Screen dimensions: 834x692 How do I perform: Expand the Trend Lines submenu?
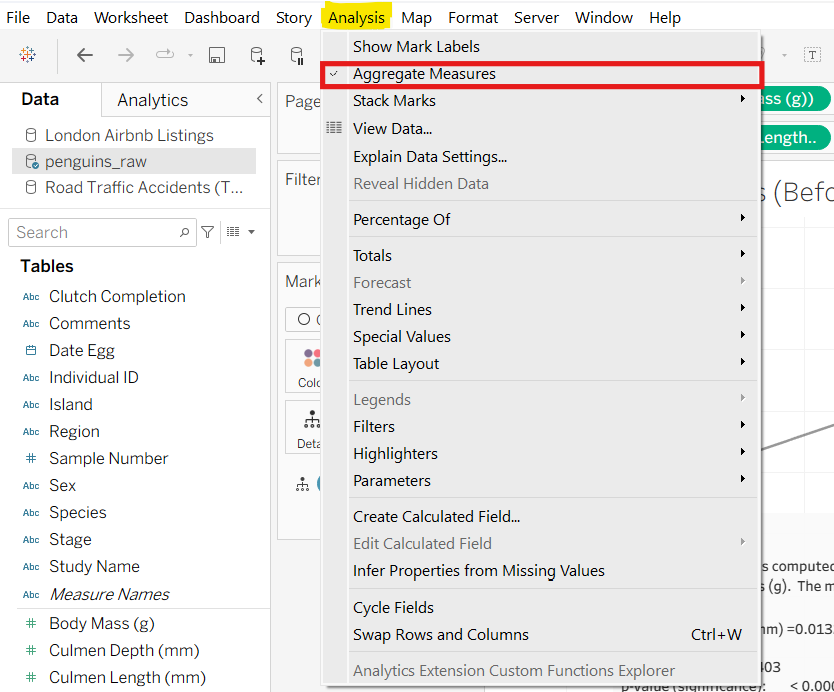pyautogui.click(x=392, y=310)
